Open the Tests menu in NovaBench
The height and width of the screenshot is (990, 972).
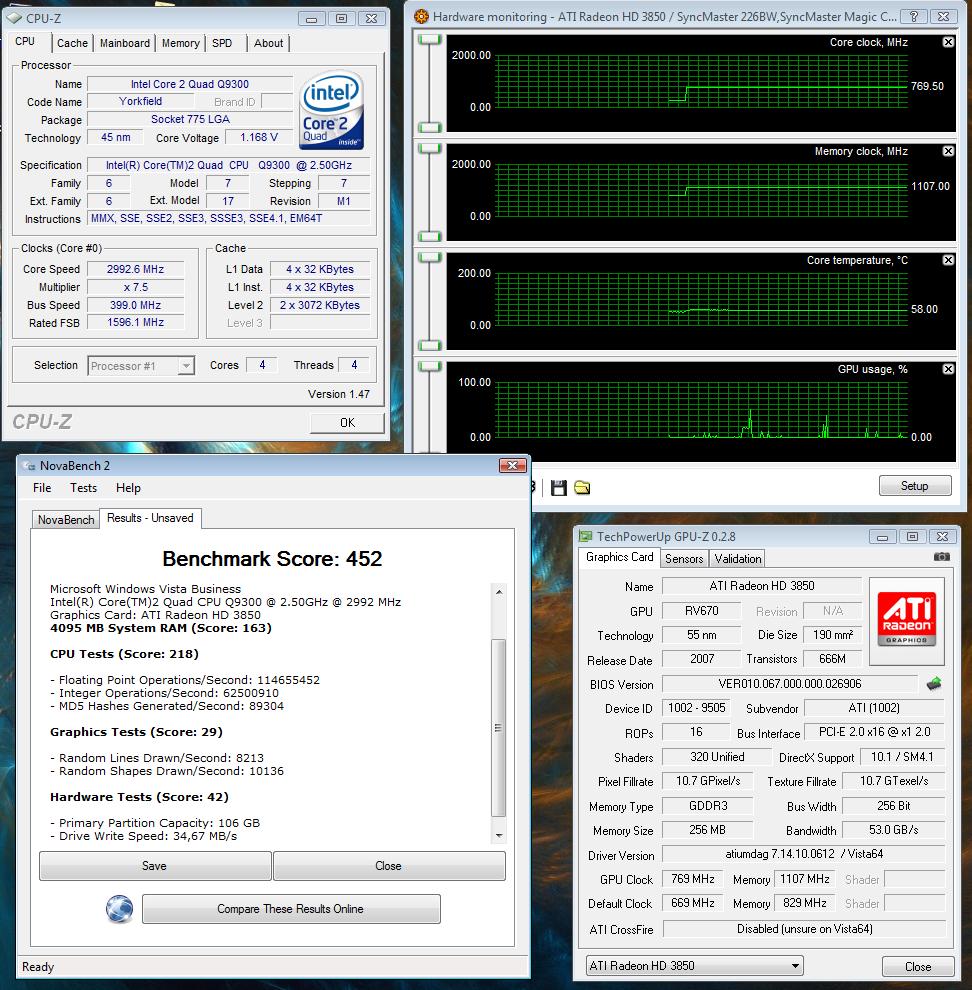click(83, 488)
